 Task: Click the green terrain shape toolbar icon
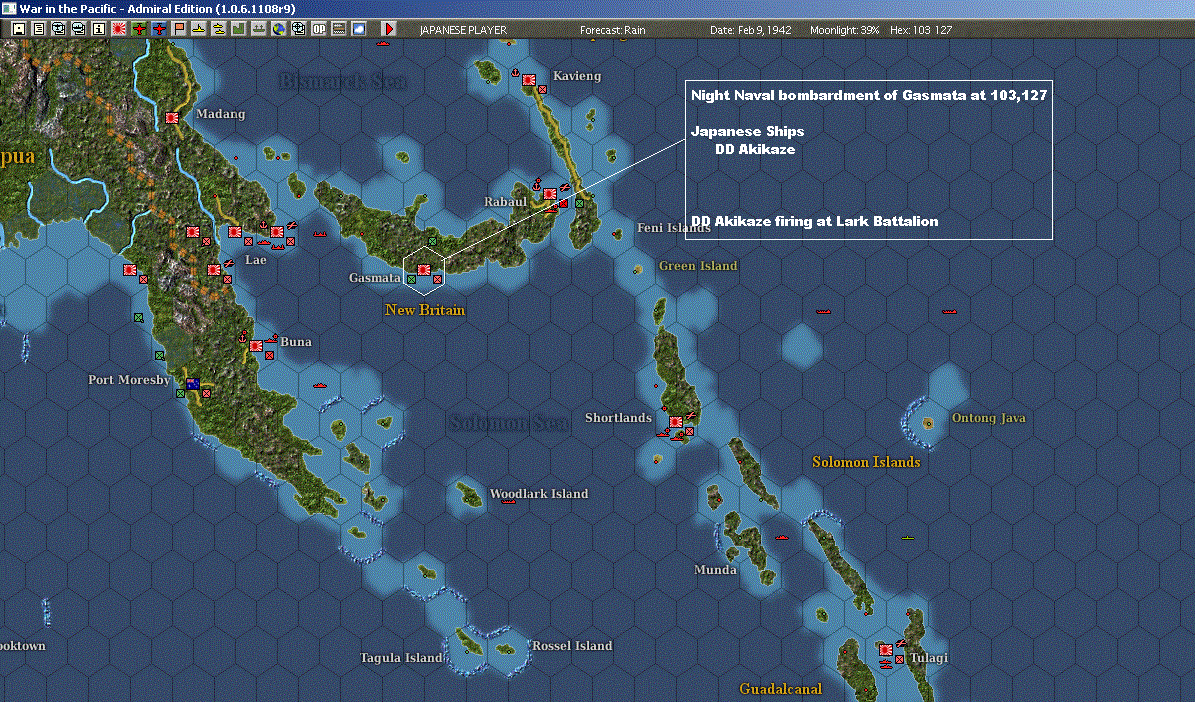239,29
